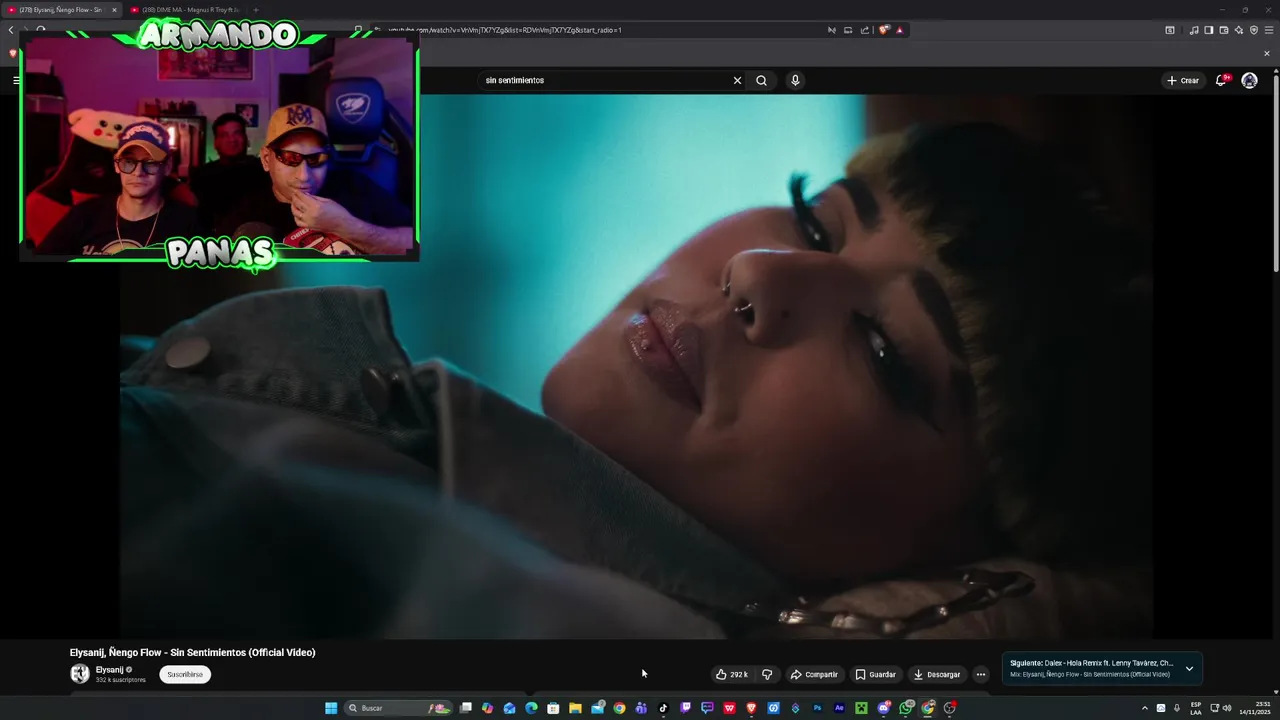Screen dimensions: 1280x720
Task: Dismiss the infobar with its X button
Action: point(1267,53)
